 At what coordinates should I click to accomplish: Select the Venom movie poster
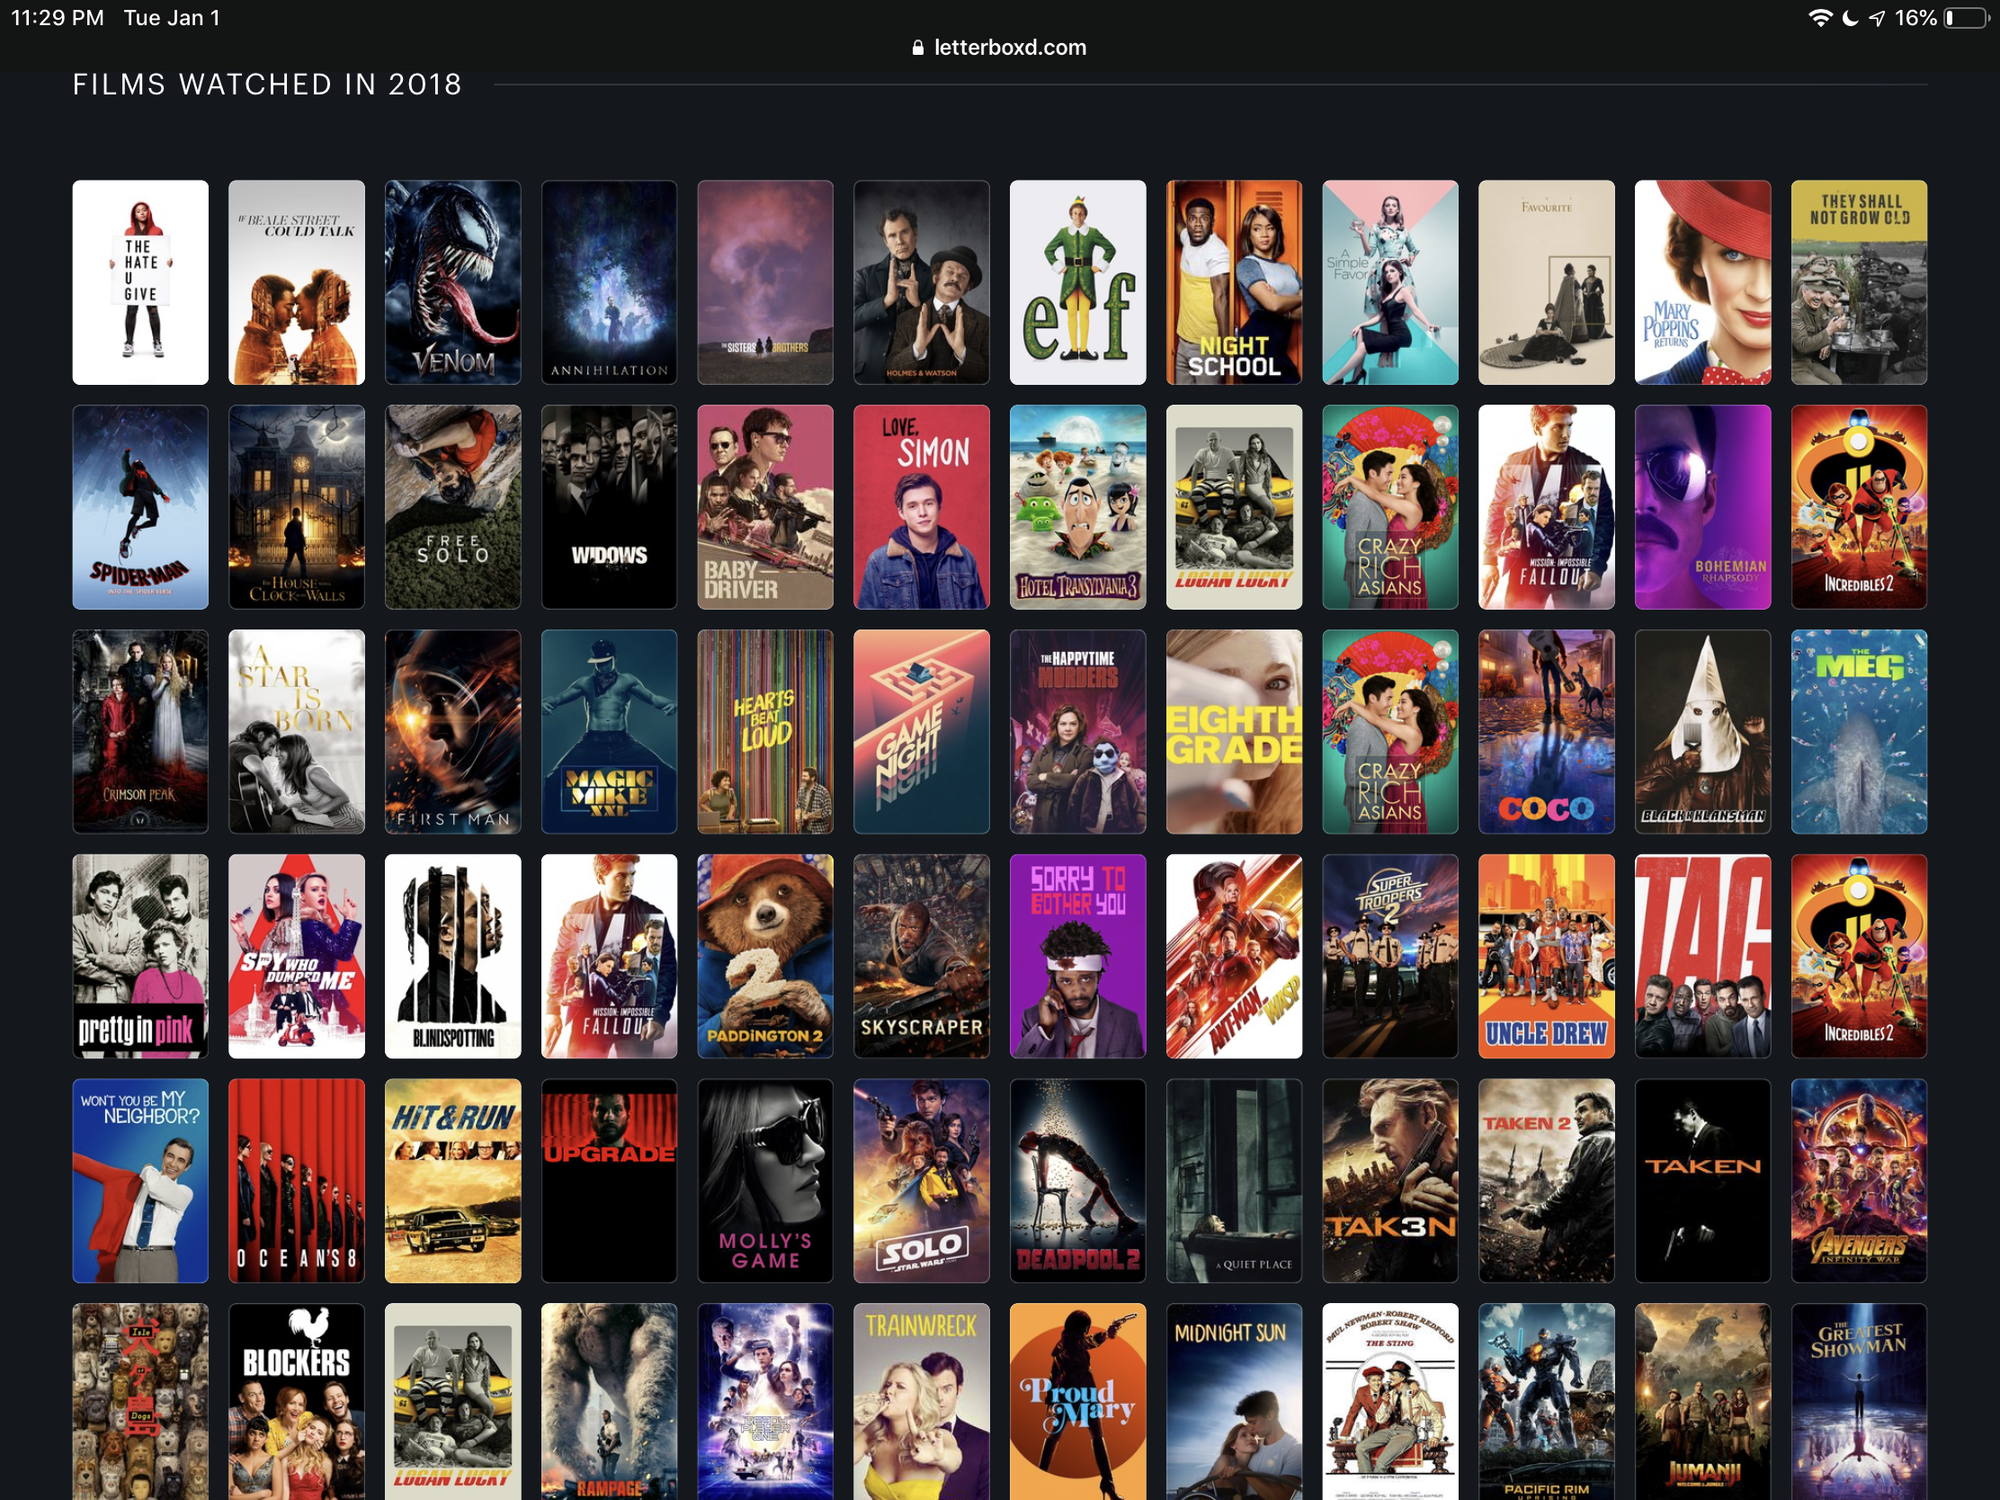[452, 282]
